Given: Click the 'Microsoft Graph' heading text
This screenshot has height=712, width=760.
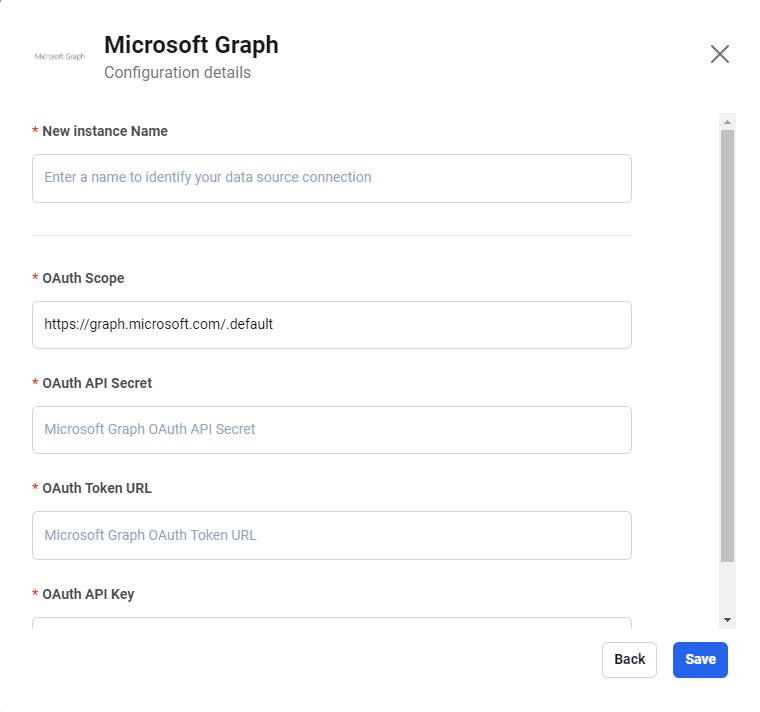Looking at the screenshot, I should pyautogui.click(x=191, y=45).
